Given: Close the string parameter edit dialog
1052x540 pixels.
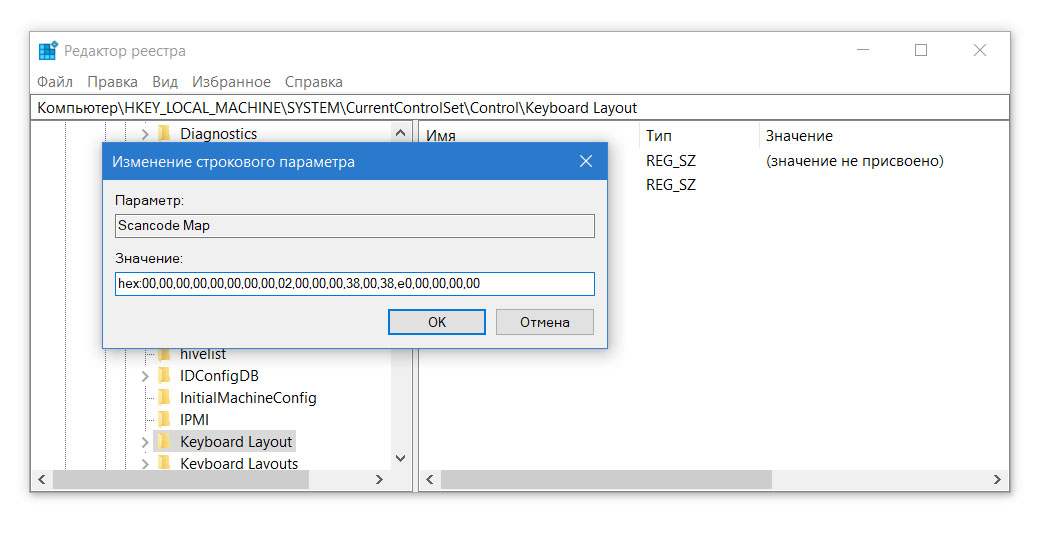Looking at the screenshot, I should coord(586,162).
